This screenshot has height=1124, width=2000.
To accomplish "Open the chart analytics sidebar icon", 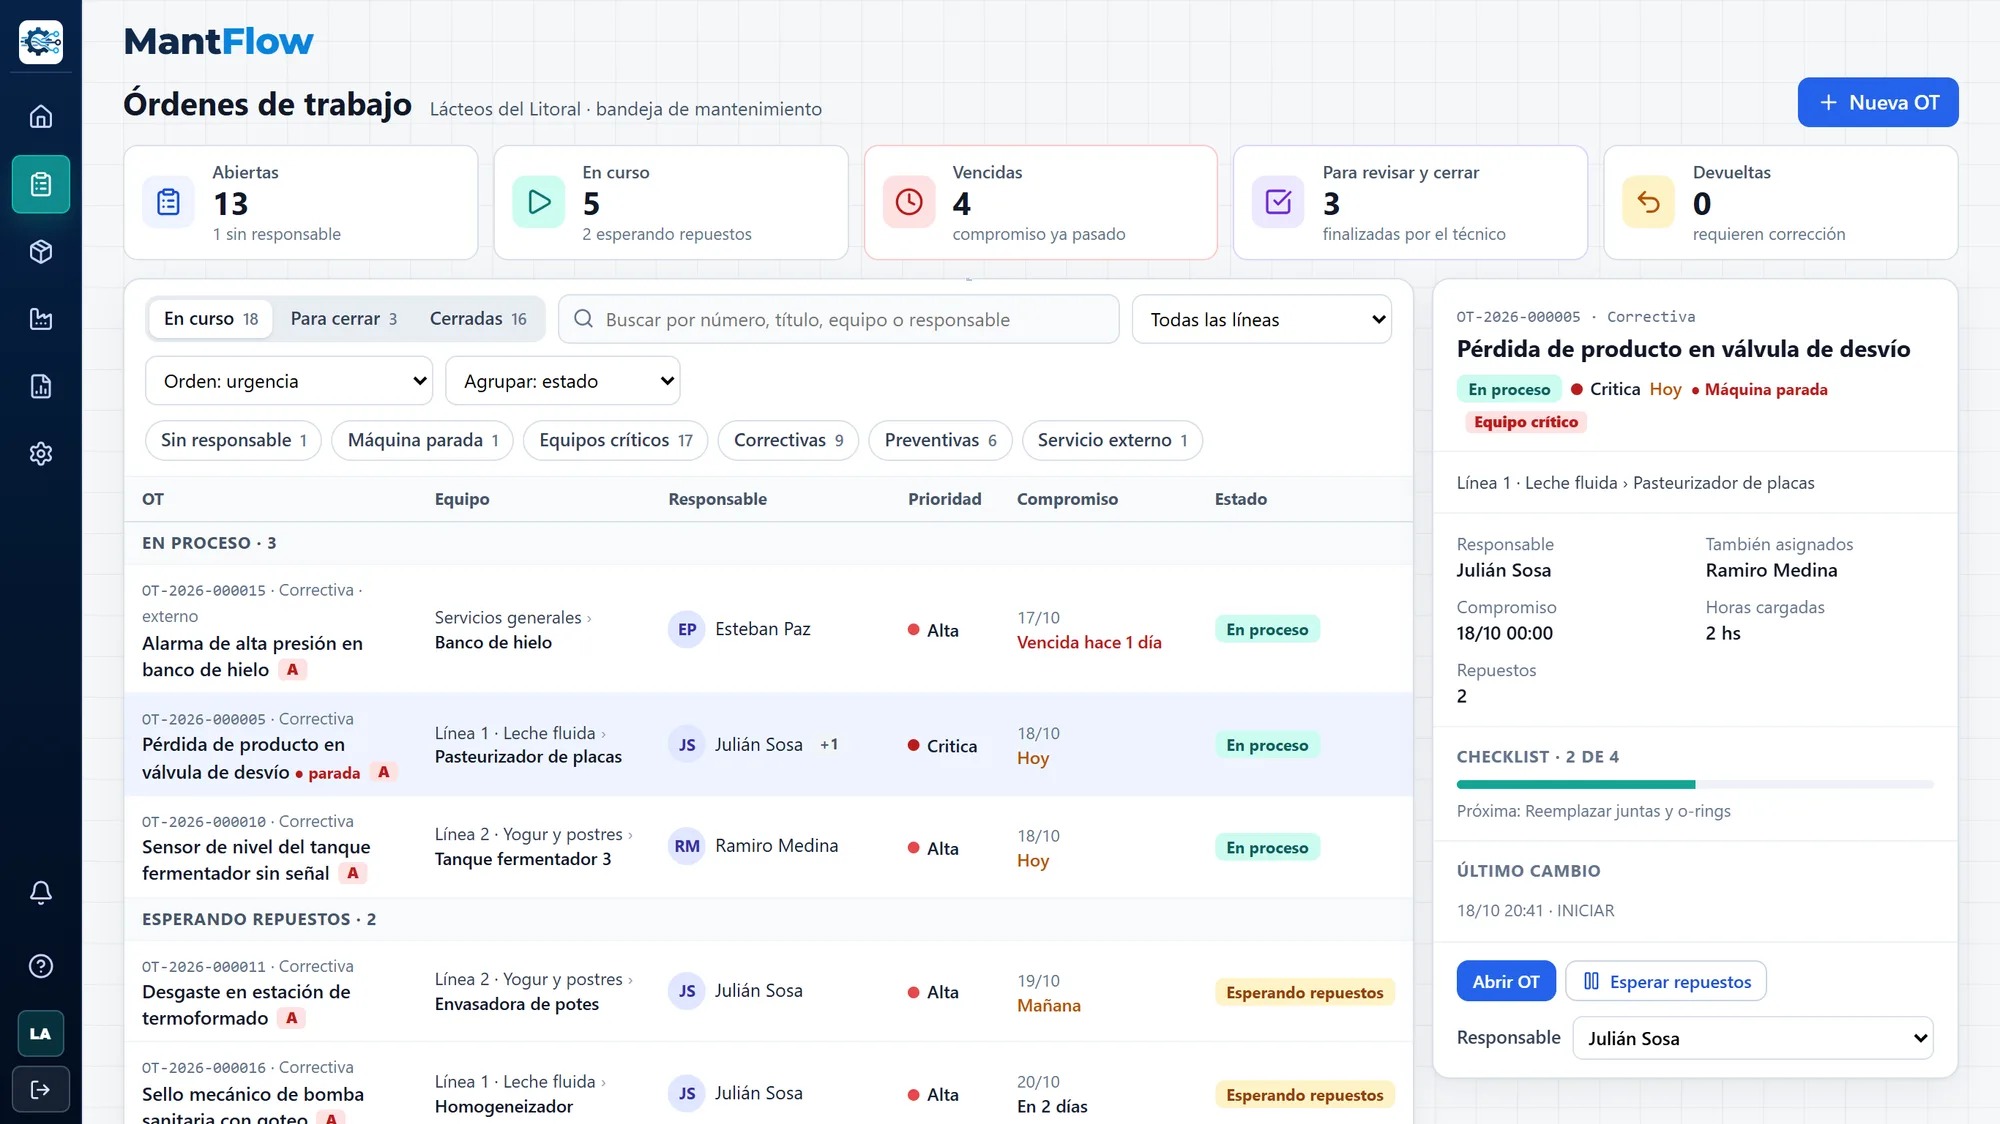I will (41, 319).
